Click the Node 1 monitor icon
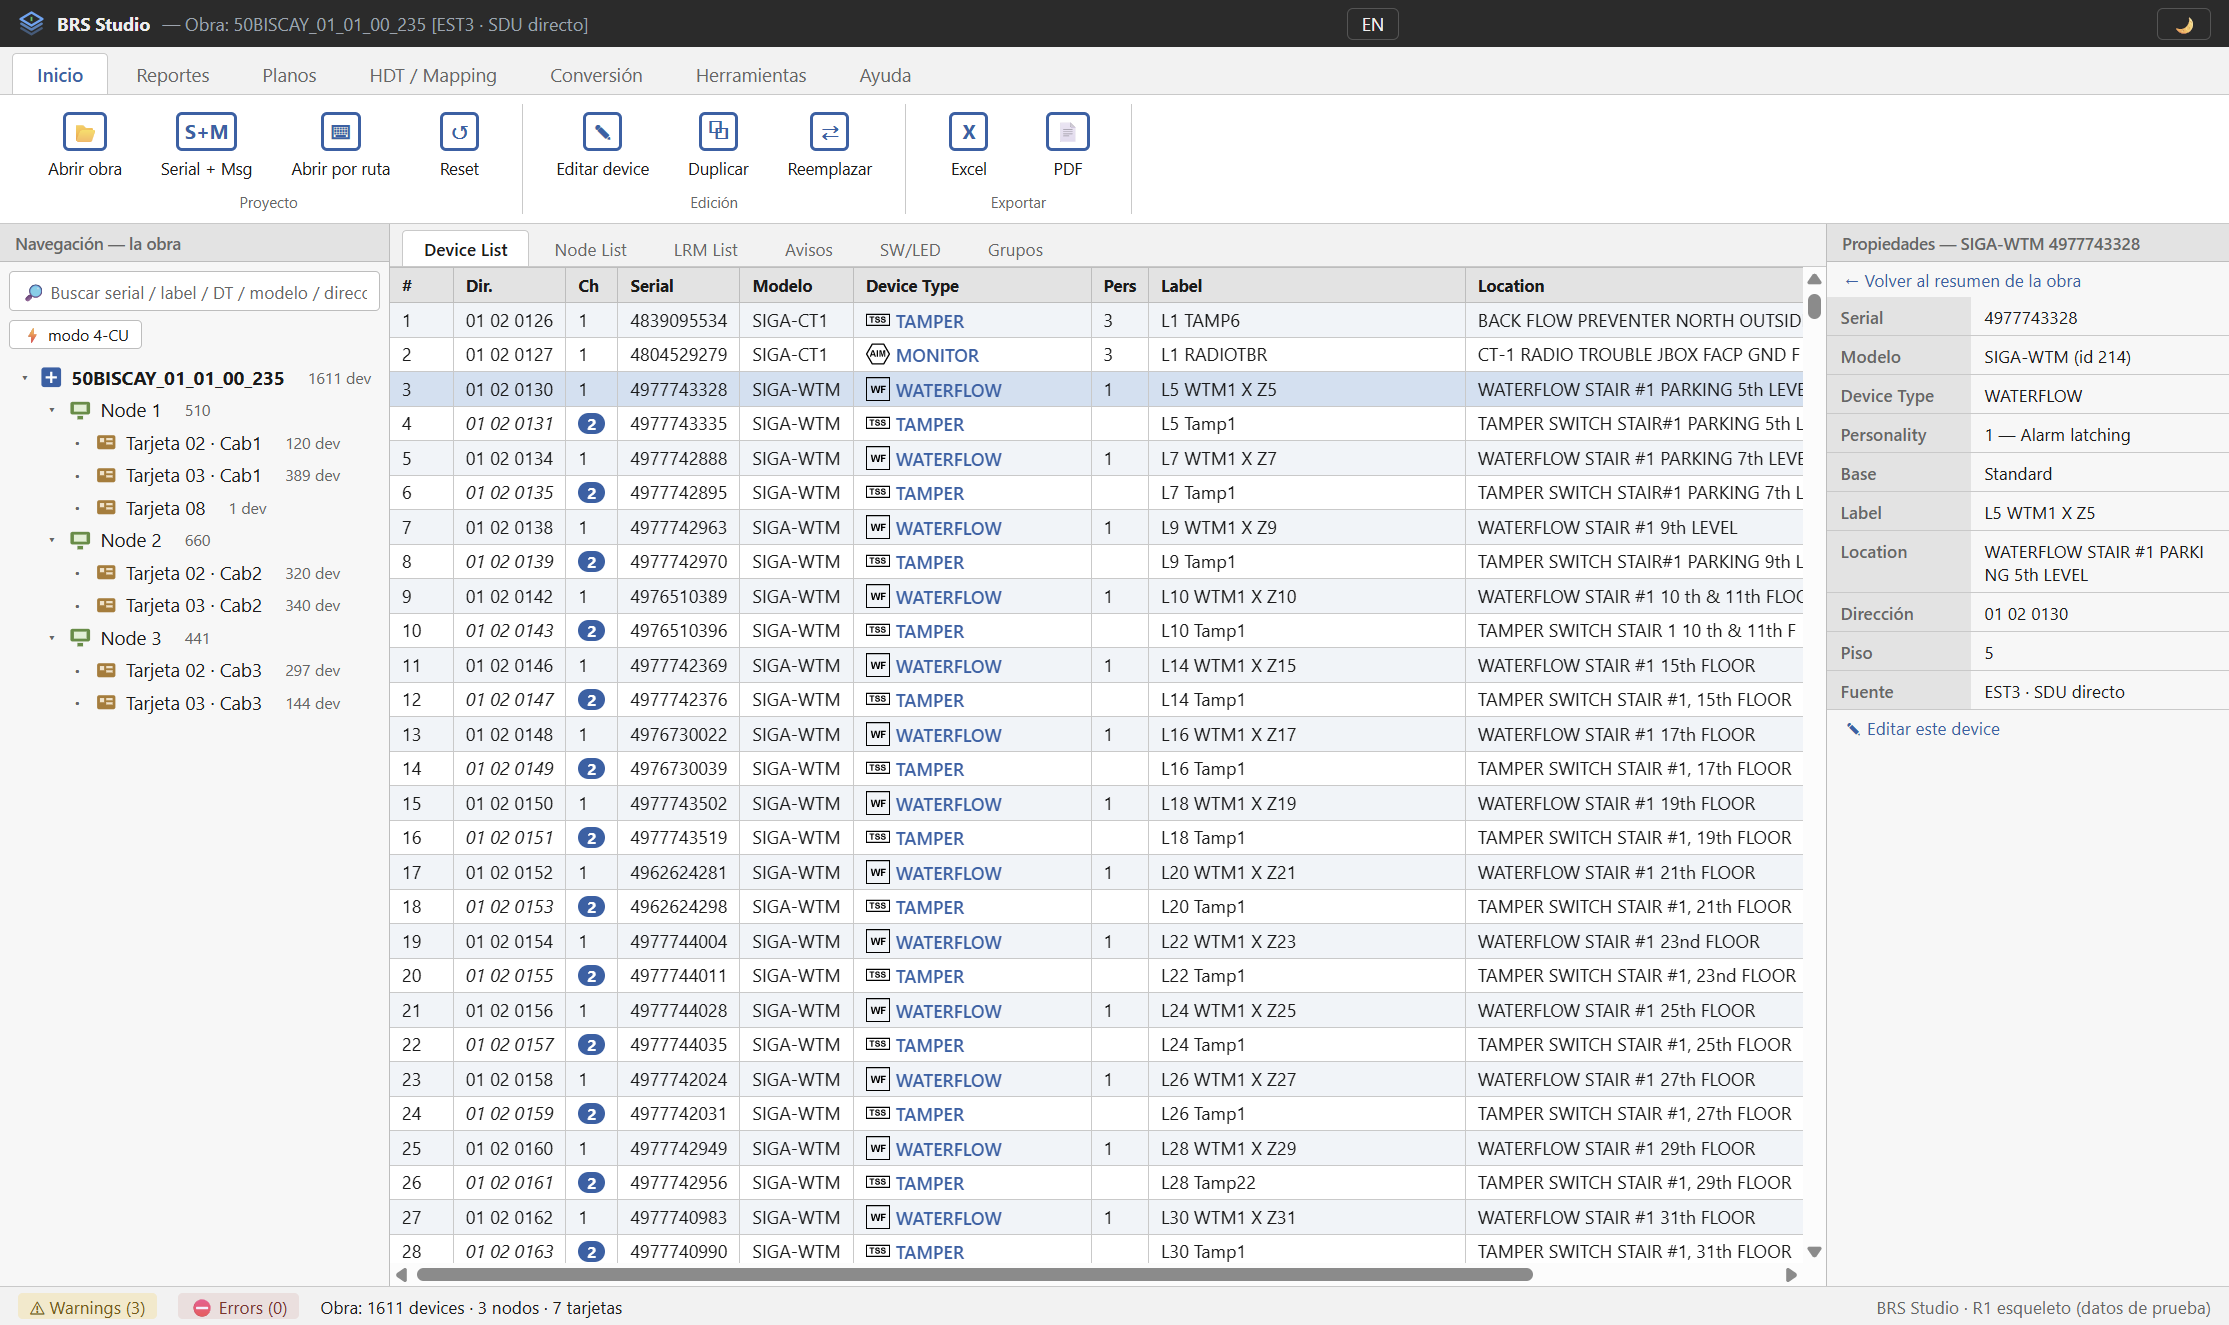2229x1325 pixels. 80,410
